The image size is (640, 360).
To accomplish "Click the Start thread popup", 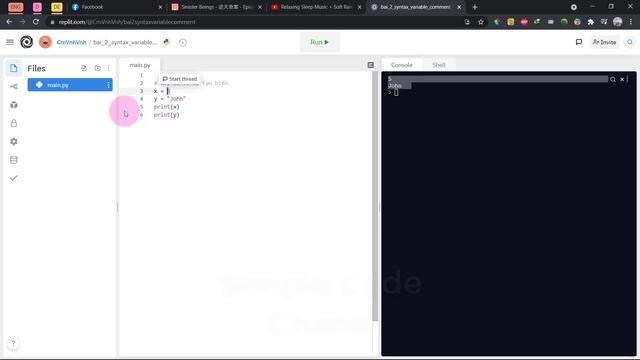I will [180, 79].
